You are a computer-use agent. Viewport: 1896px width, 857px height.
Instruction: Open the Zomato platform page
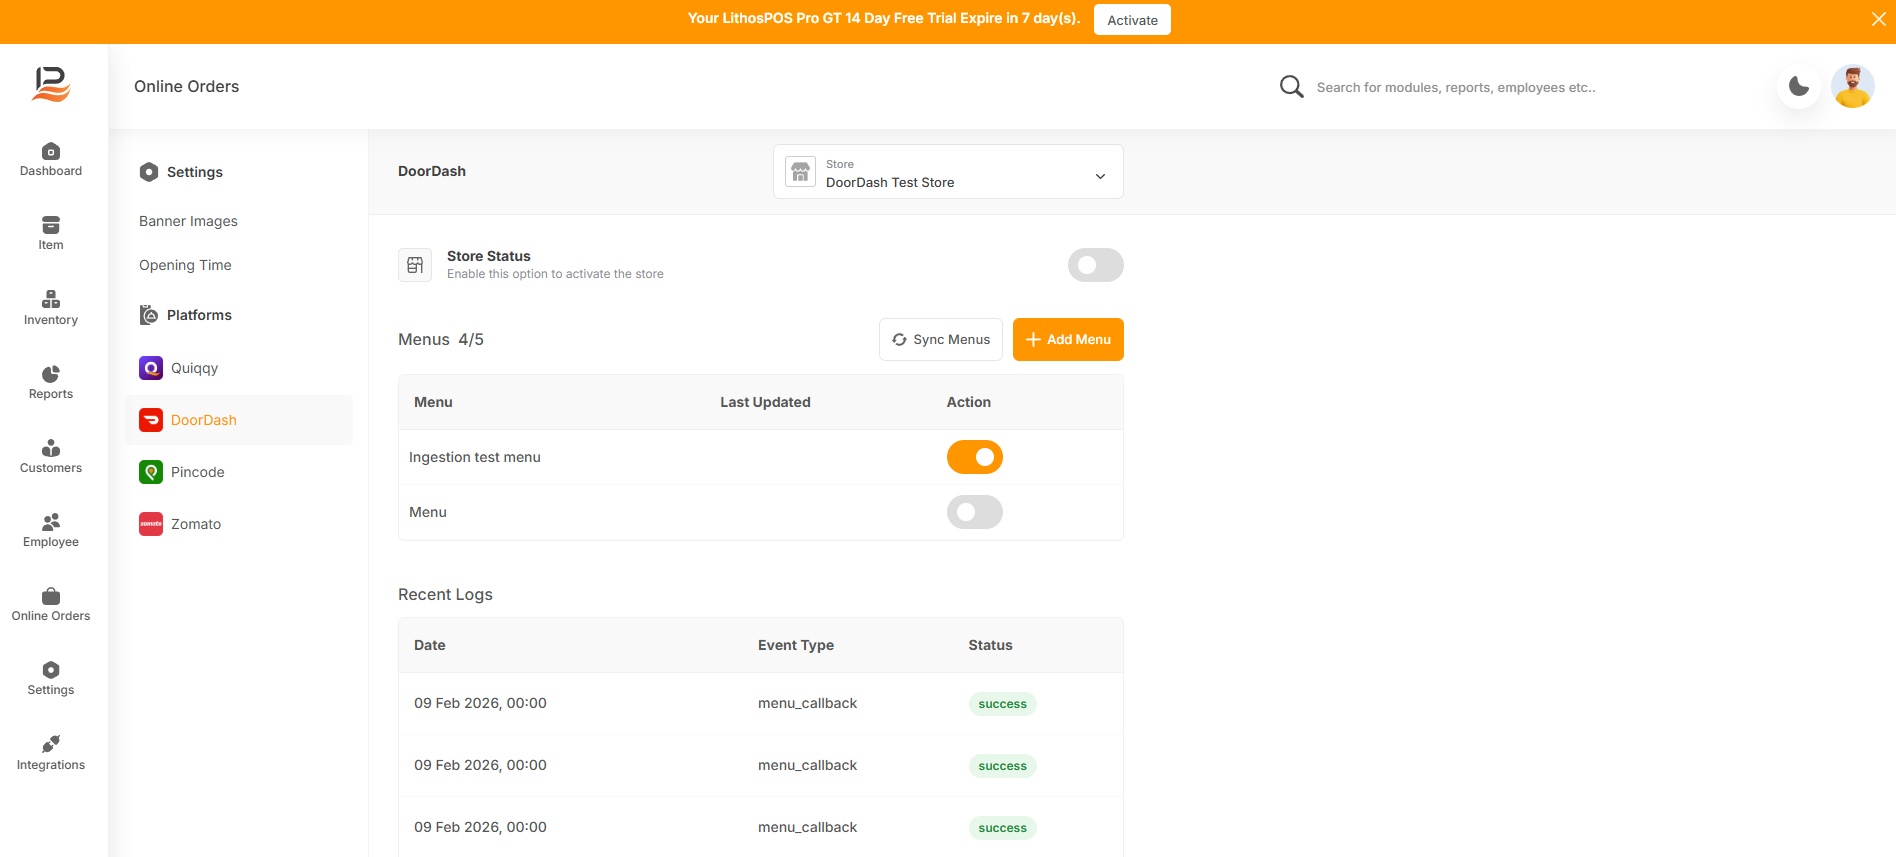(195, 524)
